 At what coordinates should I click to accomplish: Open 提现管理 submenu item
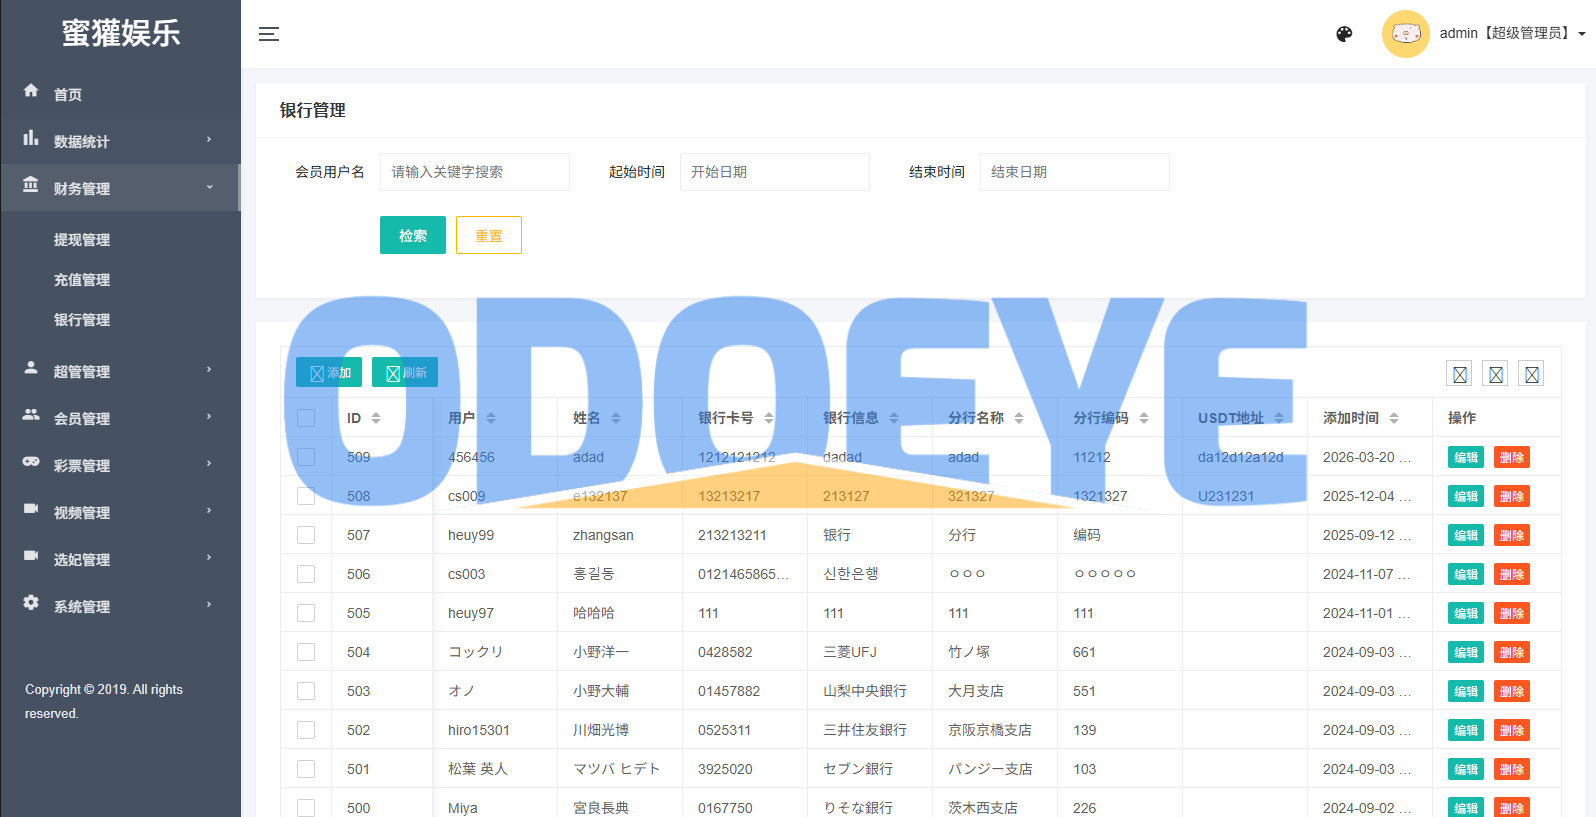(x=82, y=240)
